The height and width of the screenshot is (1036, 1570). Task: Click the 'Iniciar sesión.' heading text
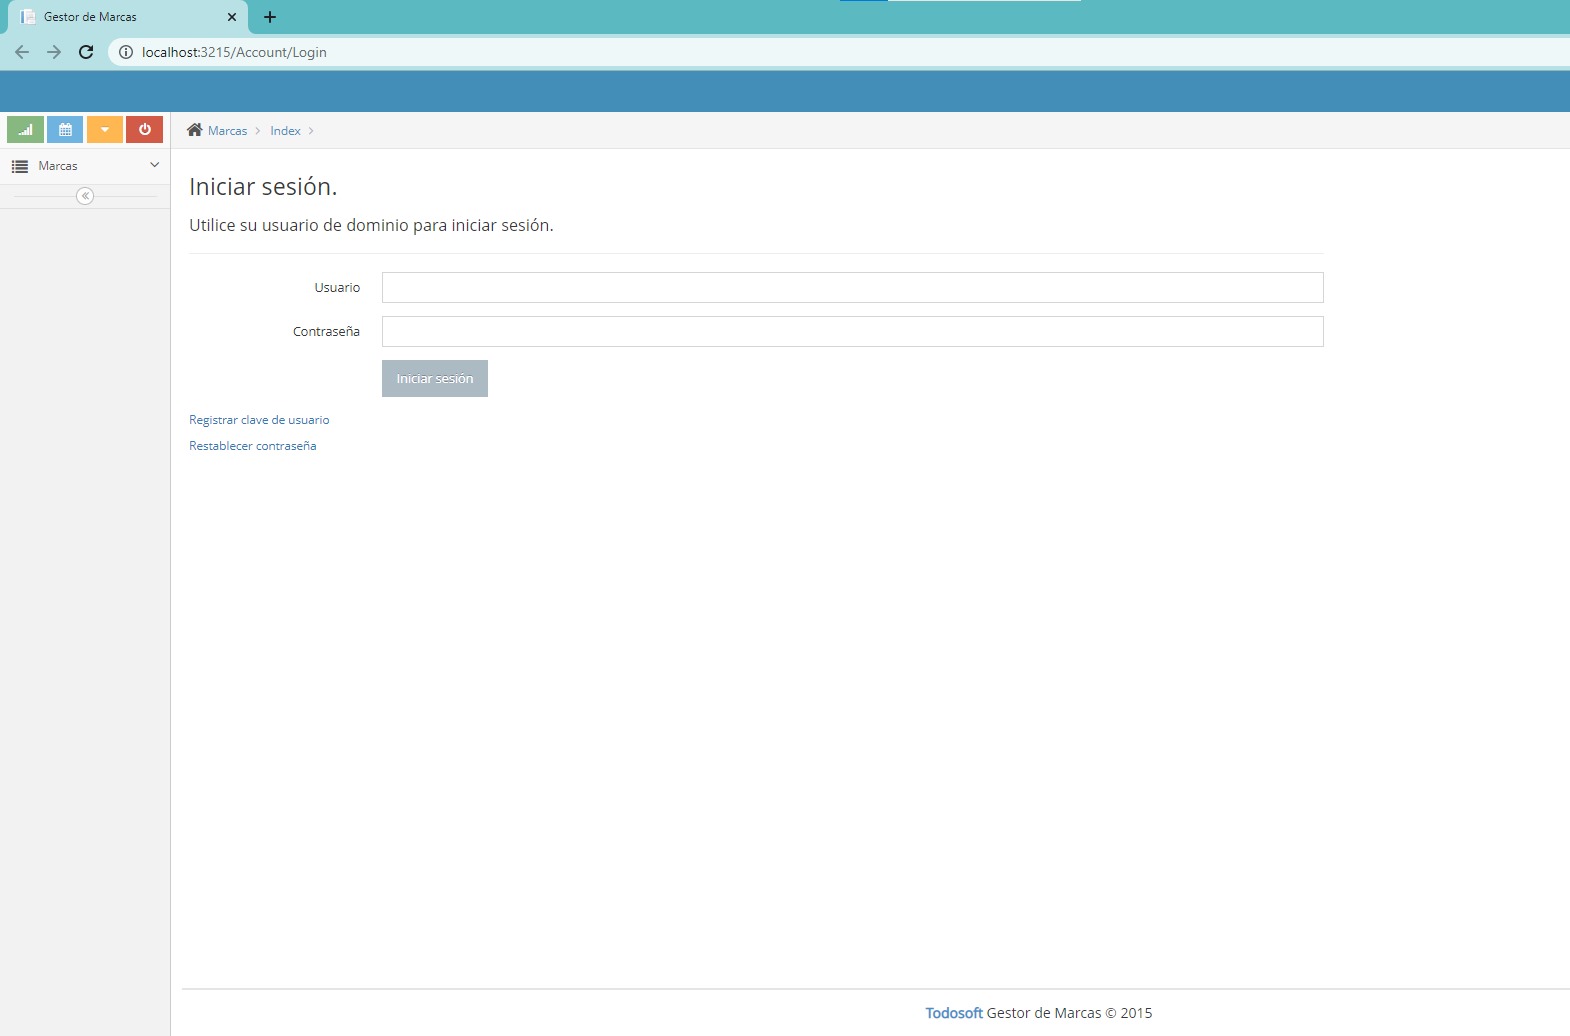(263, 187)
